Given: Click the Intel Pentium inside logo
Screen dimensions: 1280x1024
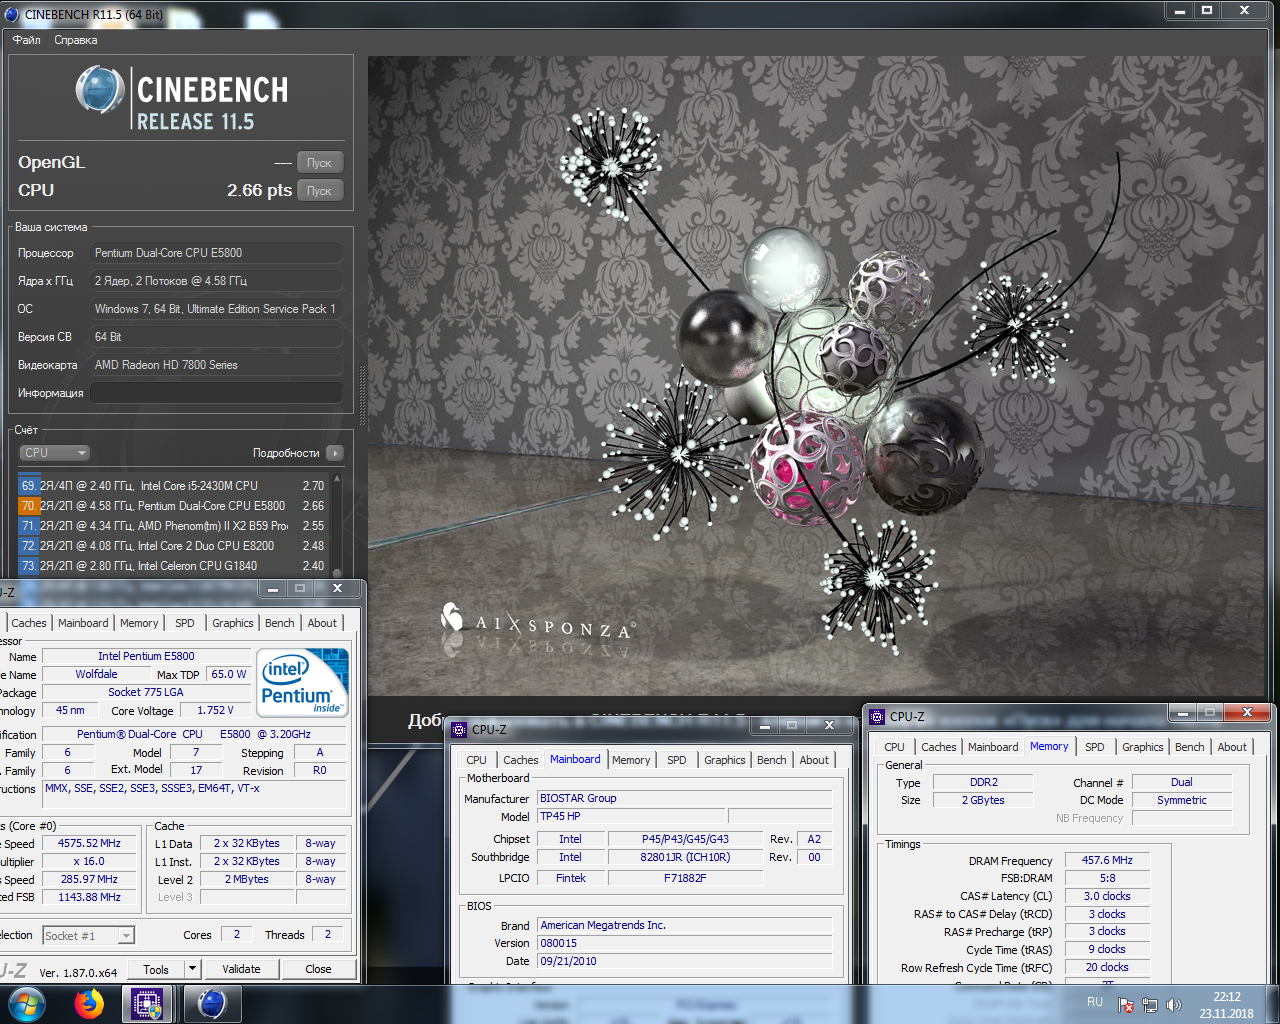Looking at the screenshot, I should pyautogui.click(x=303, y=682).
